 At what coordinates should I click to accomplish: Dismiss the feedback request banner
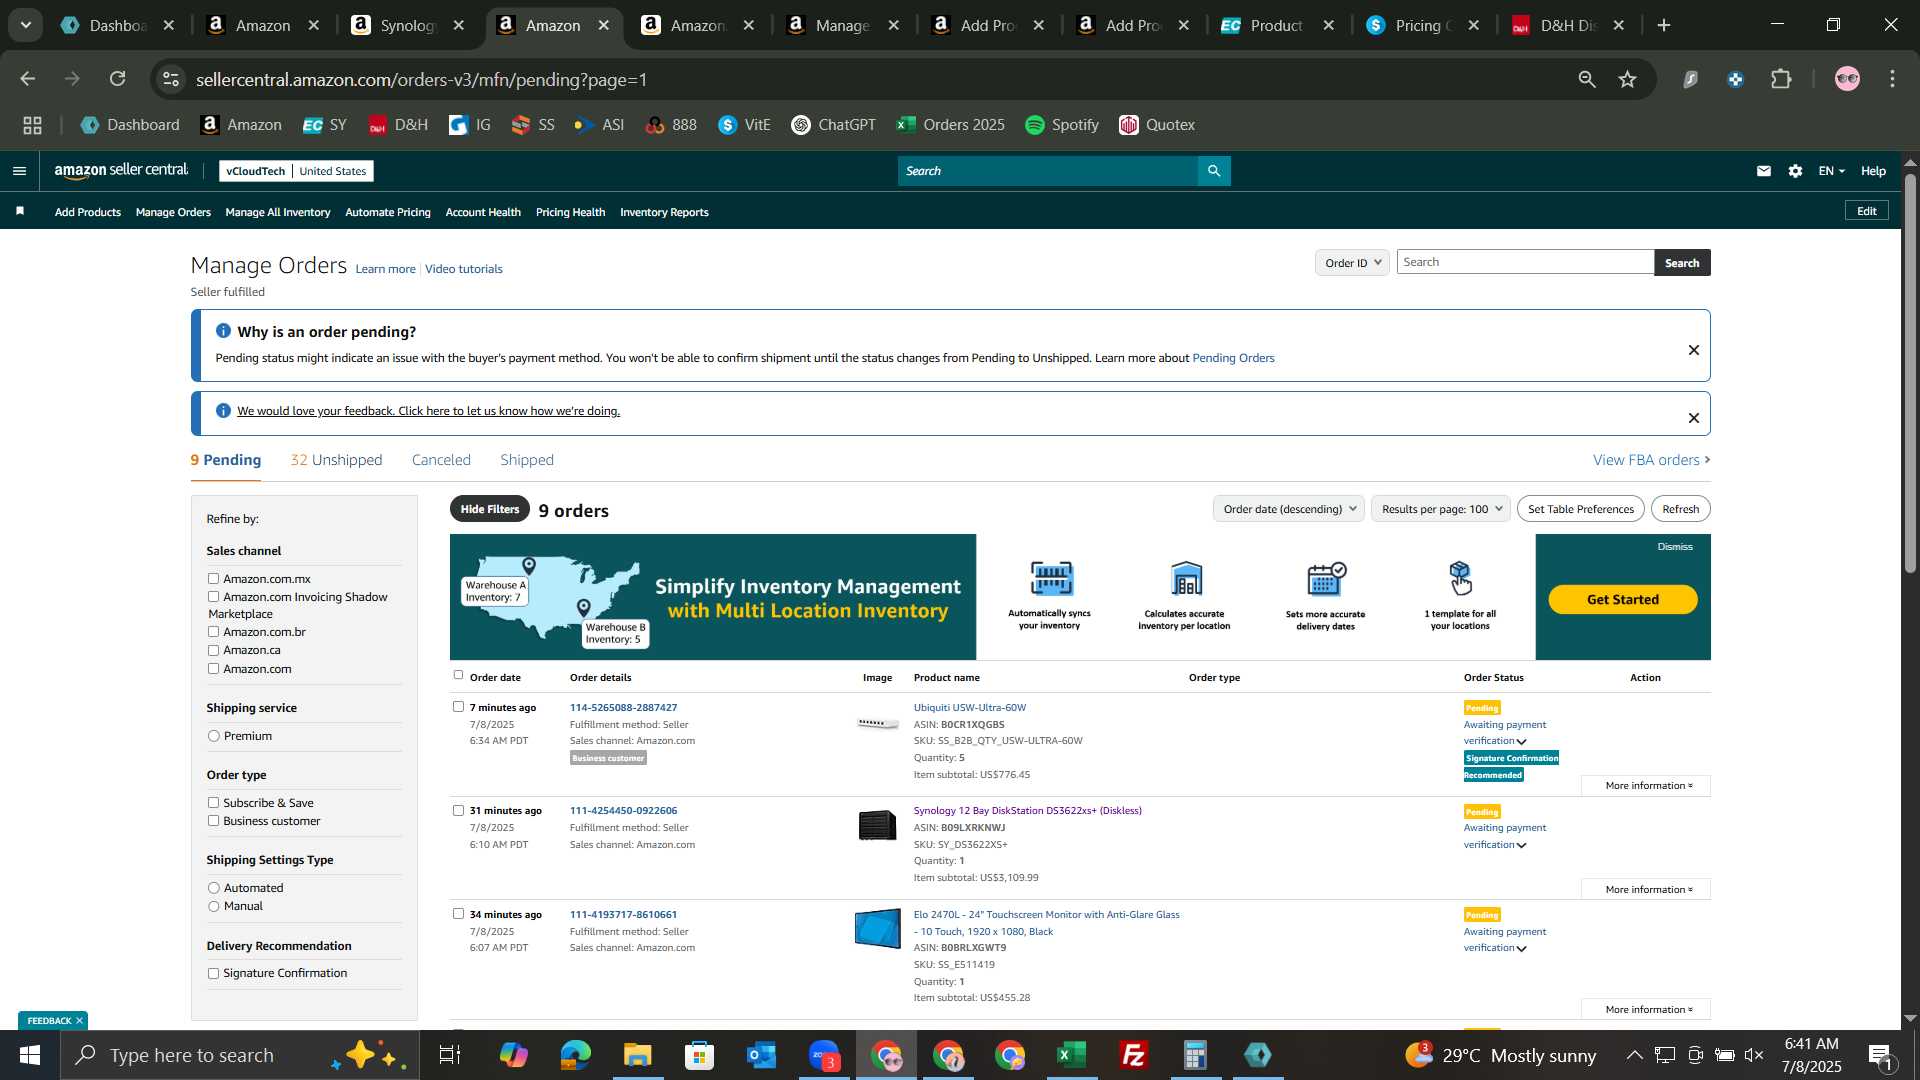click(x=1694, y=418)
